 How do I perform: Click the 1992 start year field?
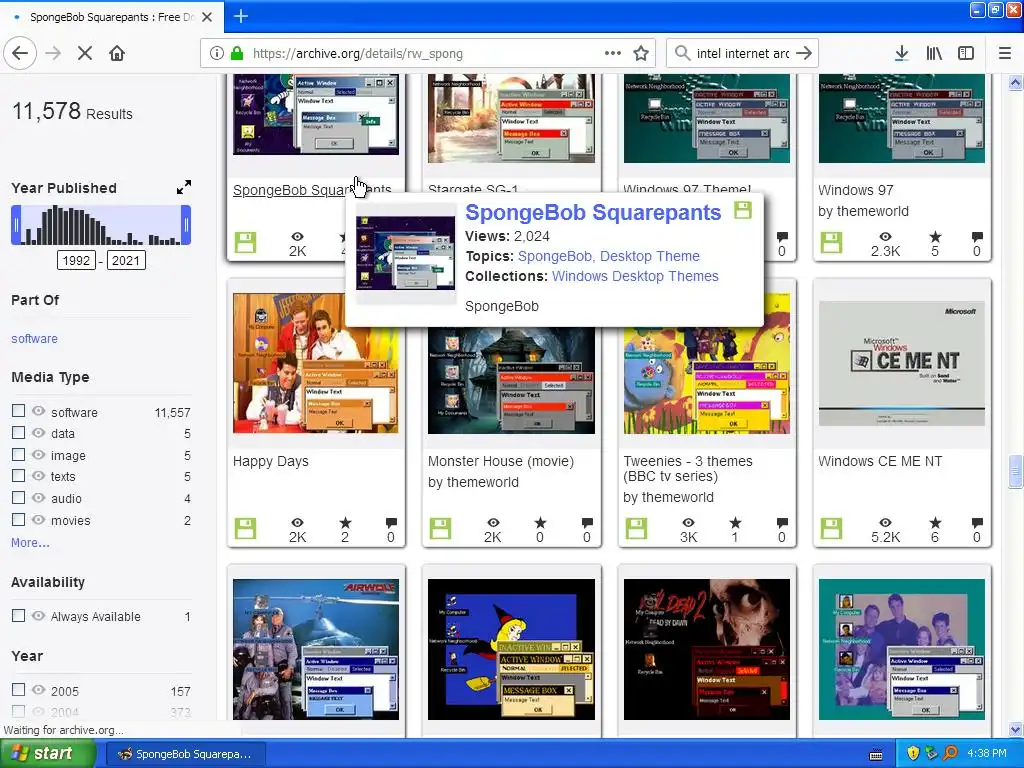coord(76,261)
